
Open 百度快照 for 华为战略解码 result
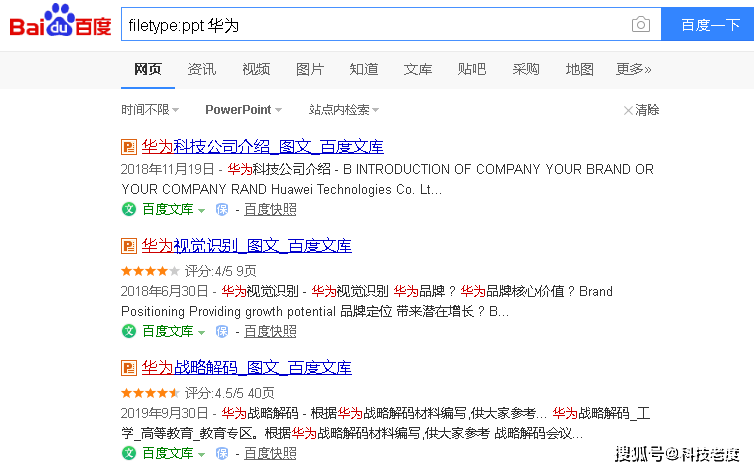(x=270, y=454)
